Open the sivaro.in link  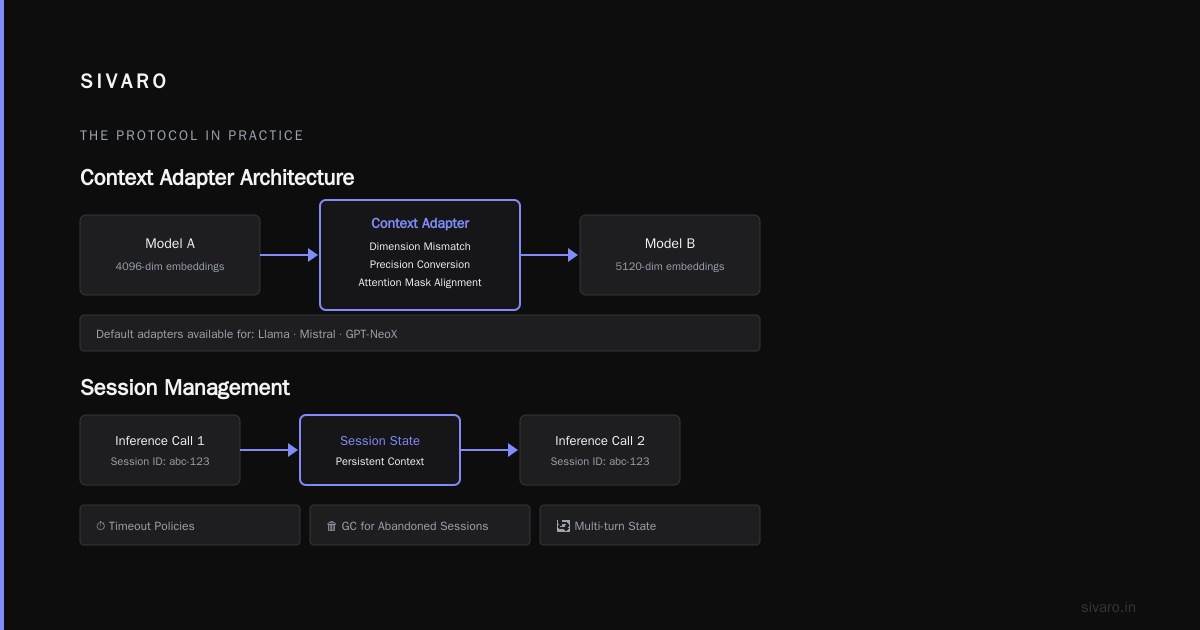[x=1108, y=607]
